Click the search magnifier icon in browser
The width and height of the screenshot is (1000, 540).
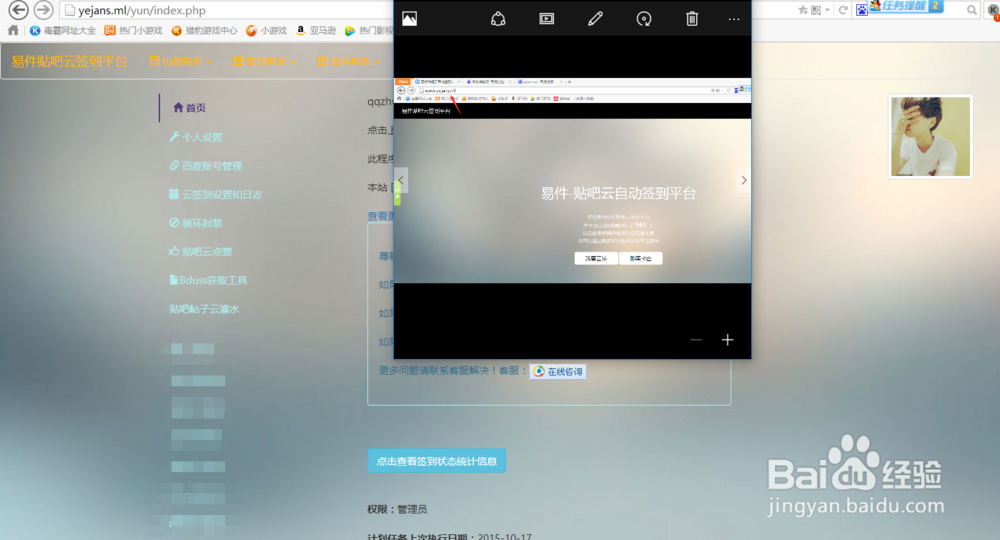972,10
